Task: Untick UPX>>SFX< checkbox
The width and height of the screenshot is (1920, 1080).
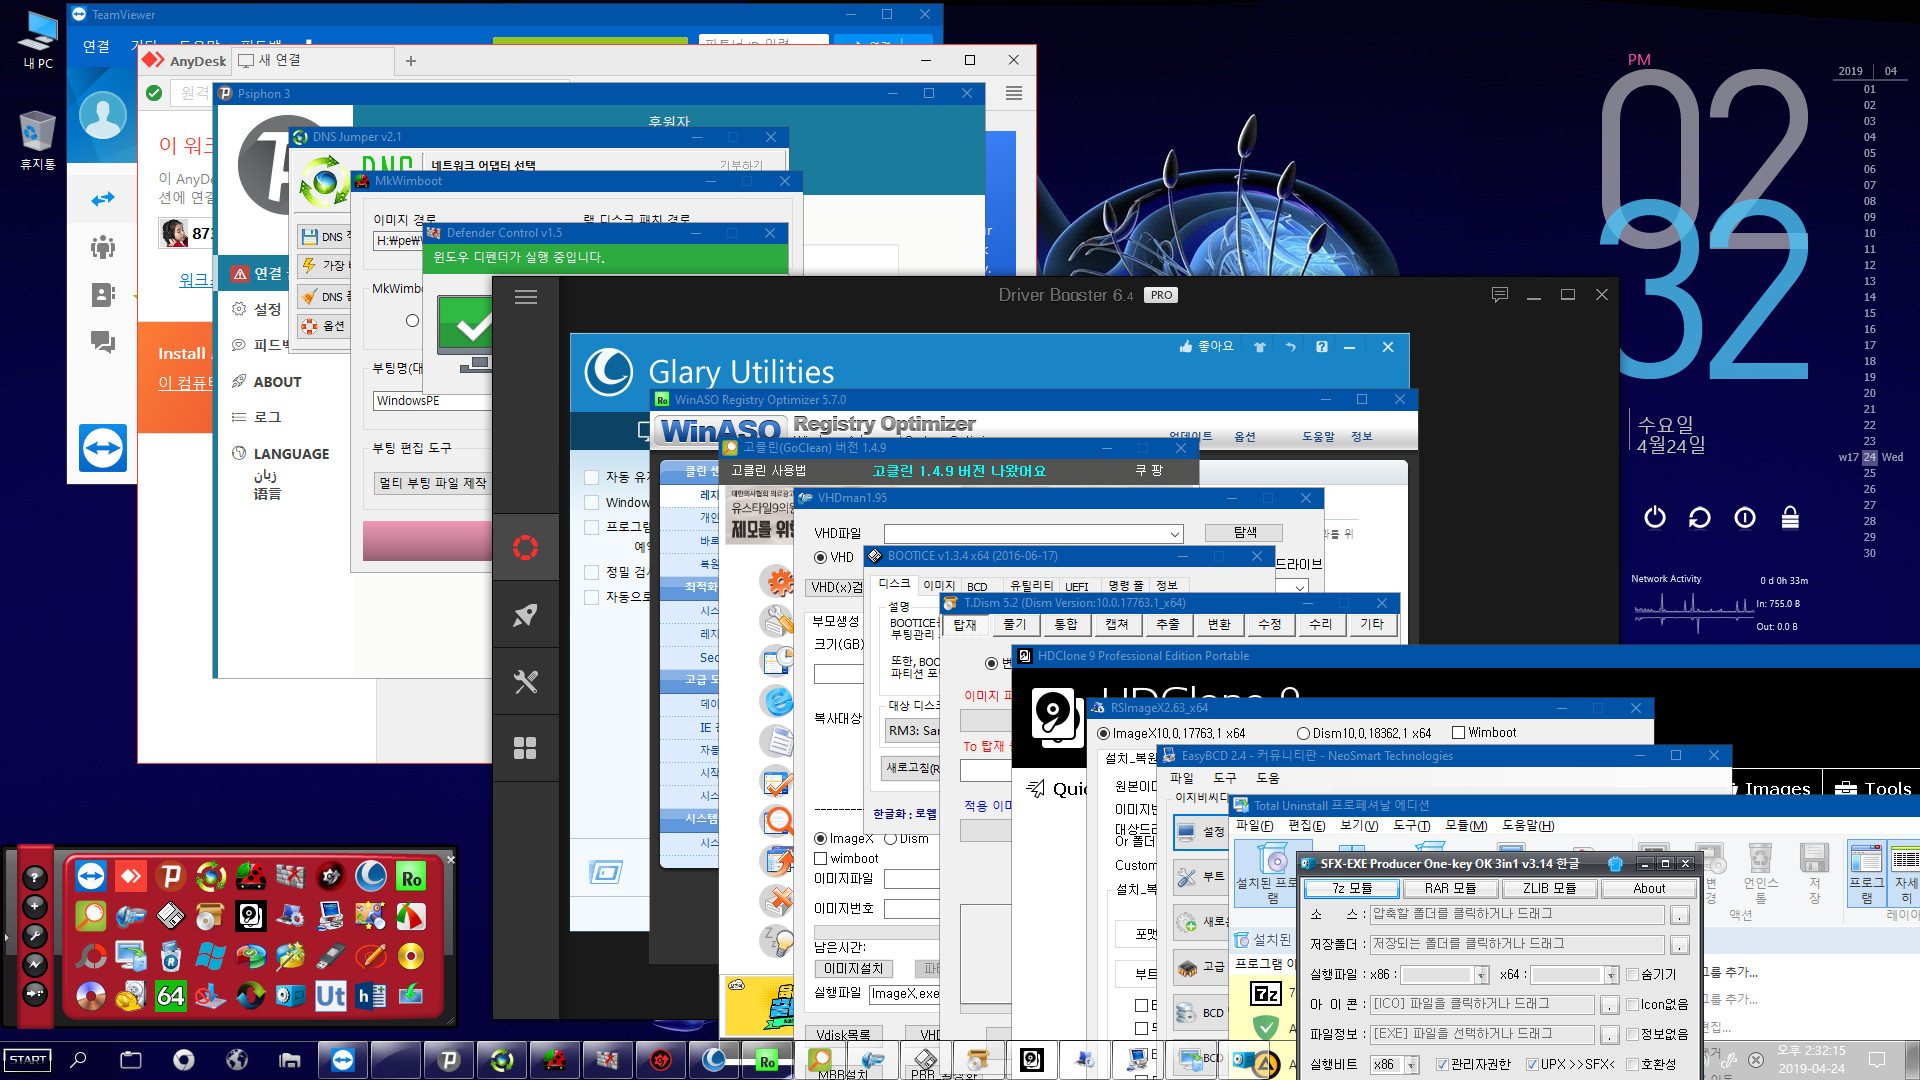Action: [x=1532, y=1064]
